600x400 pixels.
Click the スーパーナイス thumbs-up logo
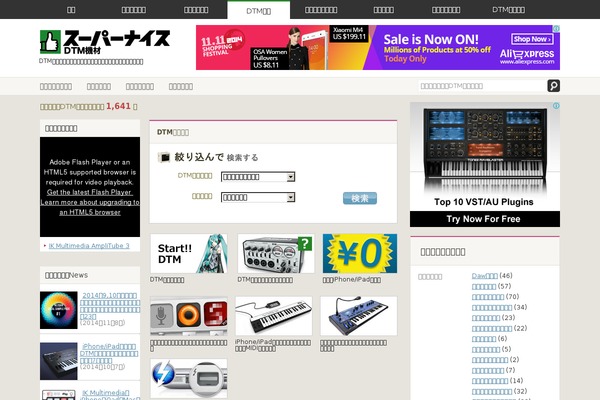click(105, 41)
